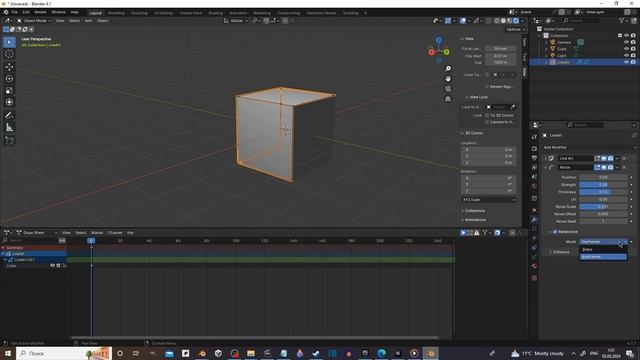Select the Annotate tool
640x360 pixels.
[x=9, y=116]
